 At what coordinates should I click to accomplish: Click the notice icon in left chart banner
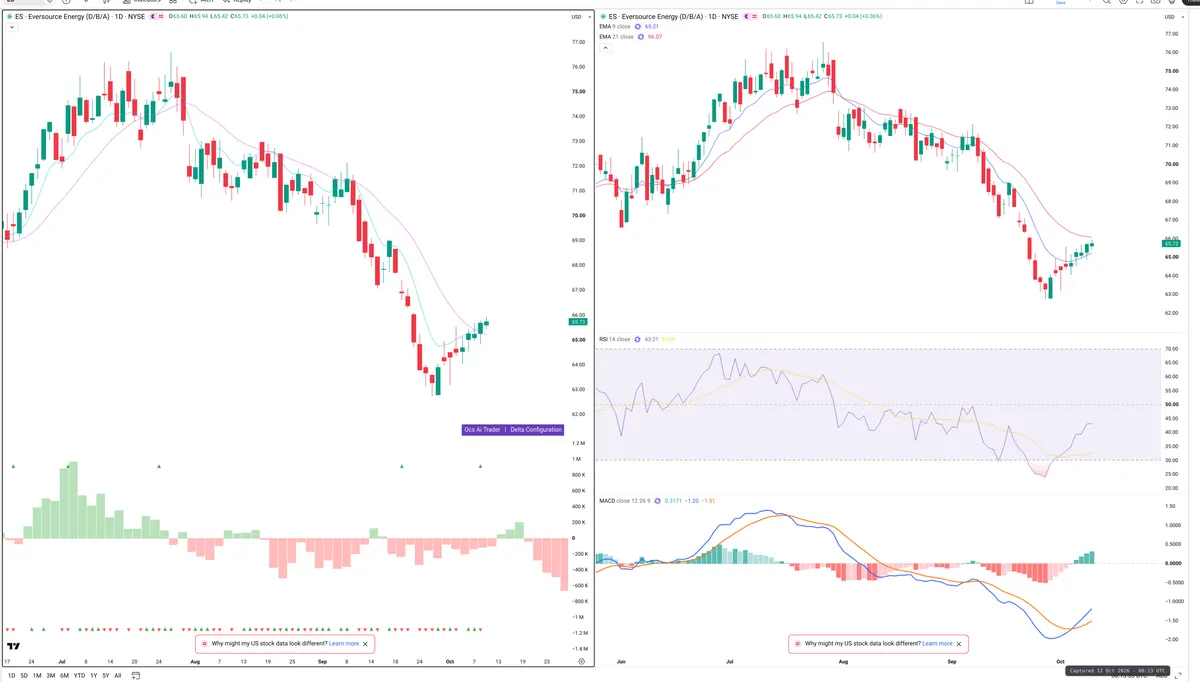[204, 644]
